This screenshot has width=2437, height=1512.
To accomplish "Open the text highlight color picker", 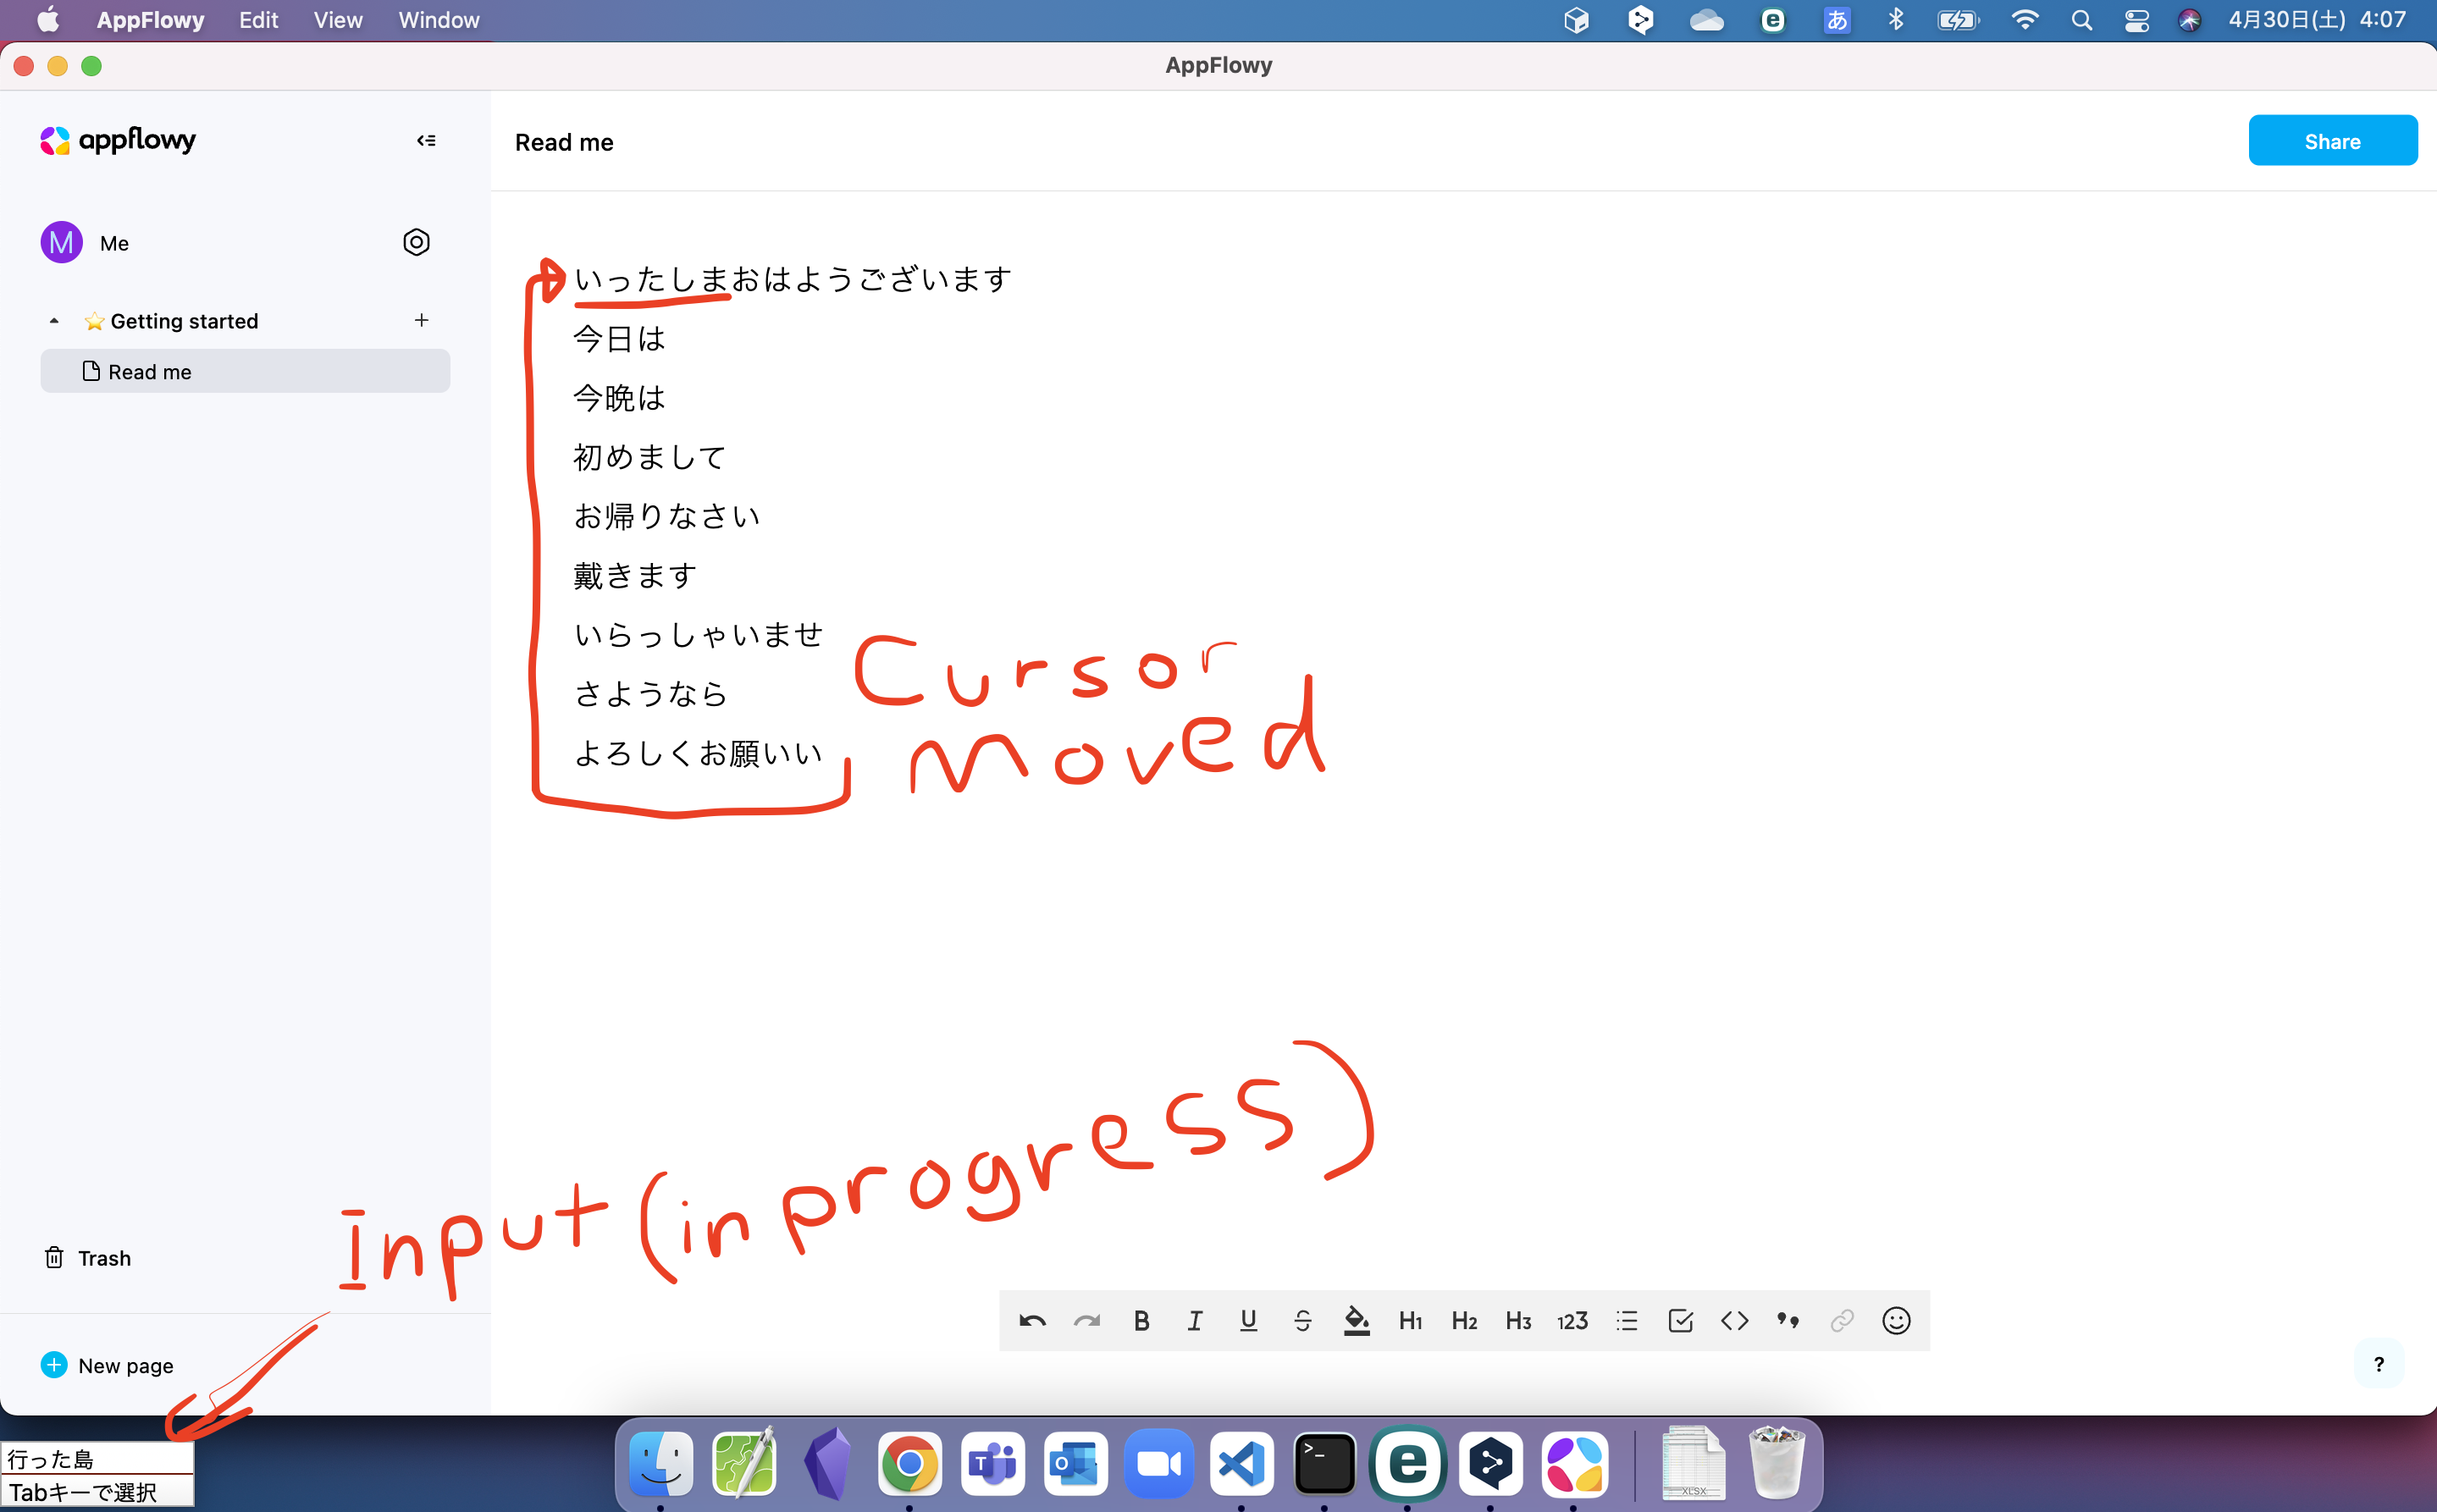I will [x=1356, y=1320].
